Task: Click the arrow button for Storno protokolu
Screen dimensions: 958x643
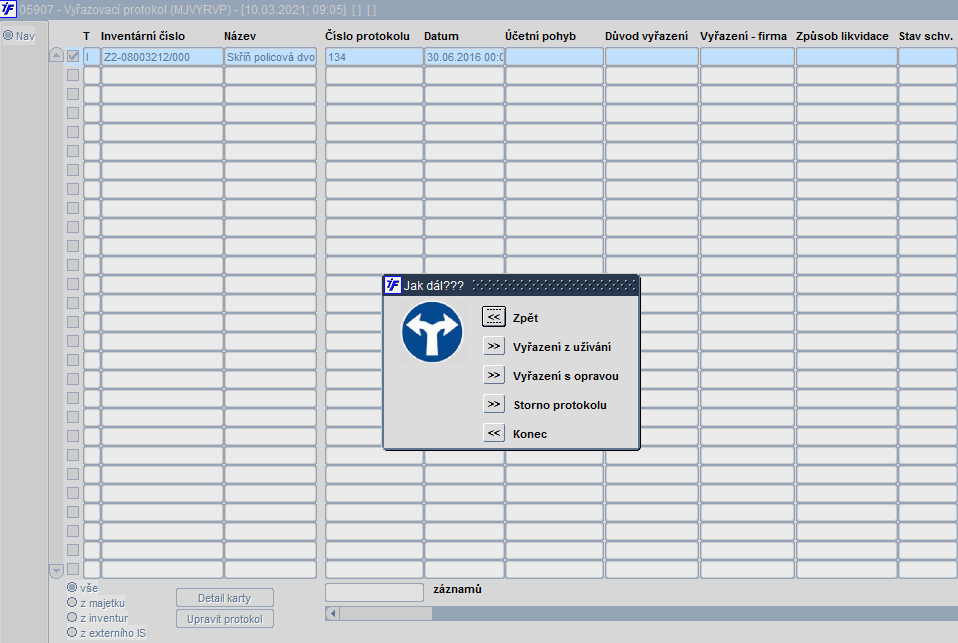Action: [x=493, y=404]
